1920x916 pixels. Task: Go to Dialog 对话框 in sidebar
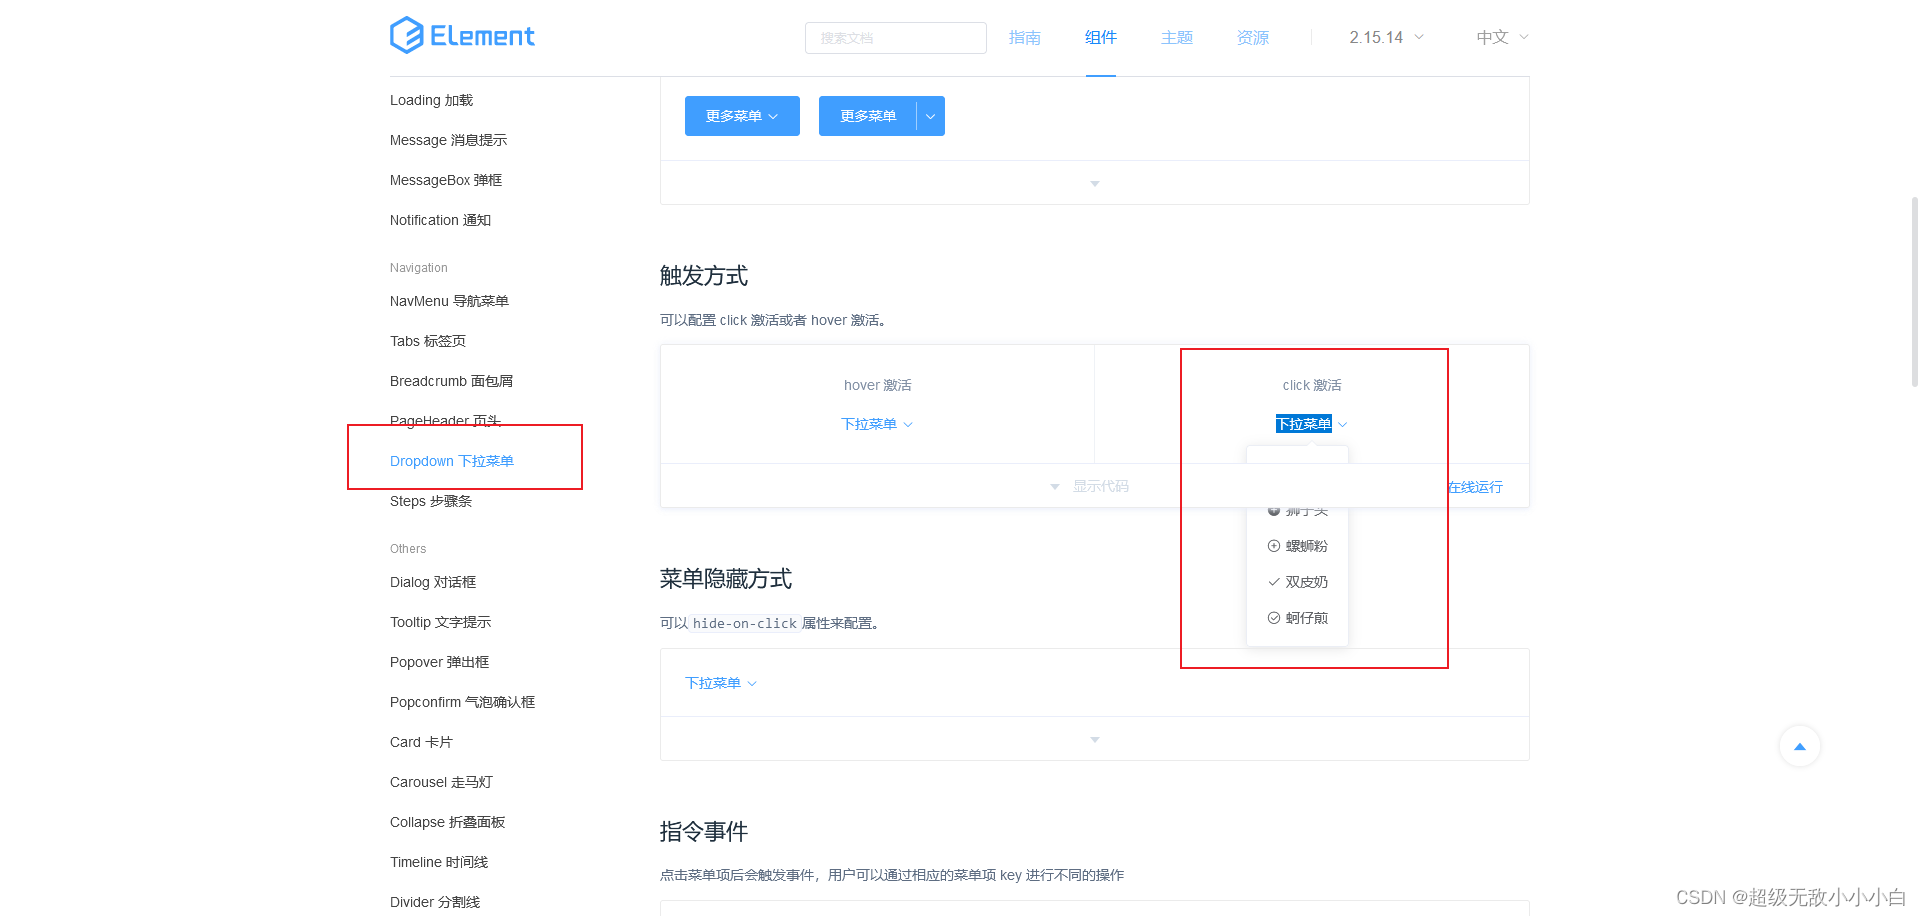click(433, 582)
